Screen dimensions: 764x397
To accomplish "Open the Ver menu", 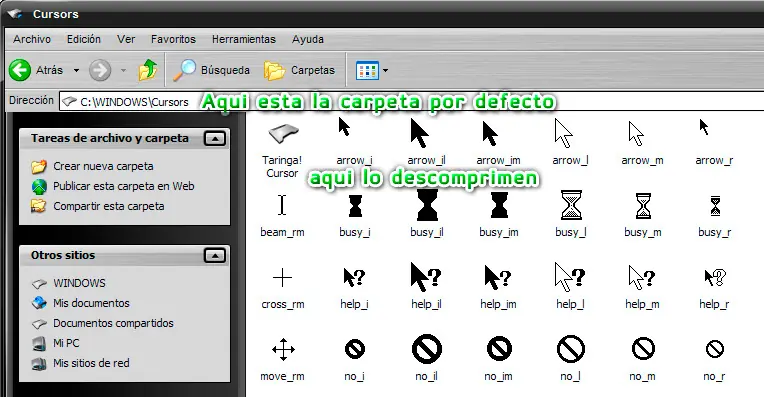I will click(x=126, y=39).
